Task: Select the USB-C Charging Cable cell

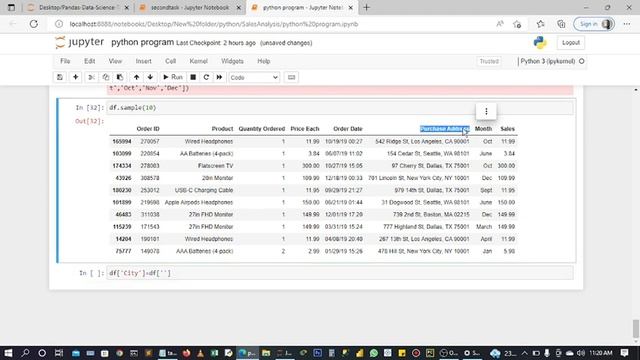Action: [204, 190]
